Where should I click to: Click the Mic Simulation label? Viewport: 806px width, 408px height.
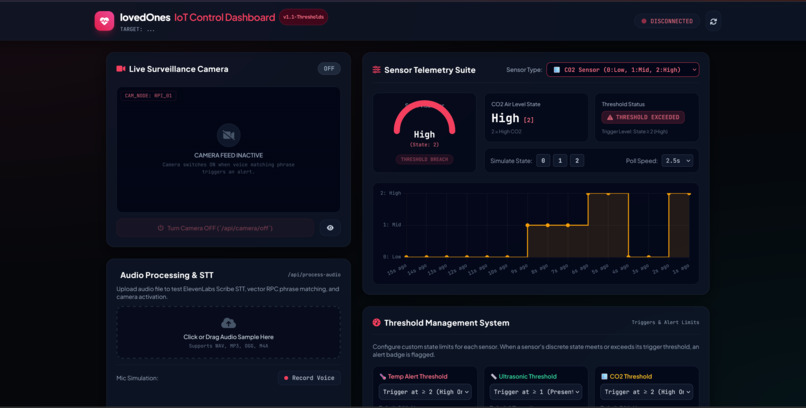click(x=137, y=378)
